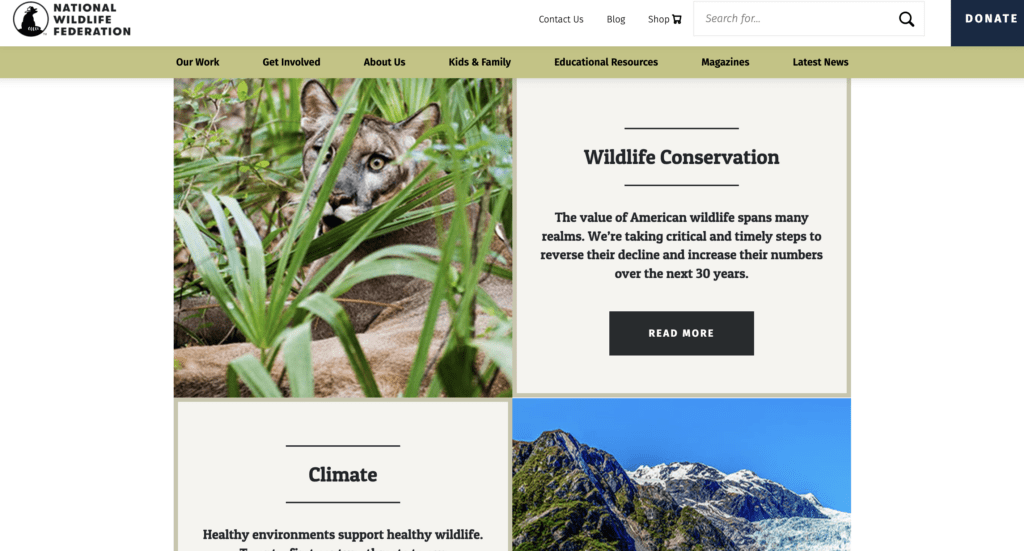Click the Climate section heading
Image resolution: width=1024 pixels, height=551 pixels.
343,475
